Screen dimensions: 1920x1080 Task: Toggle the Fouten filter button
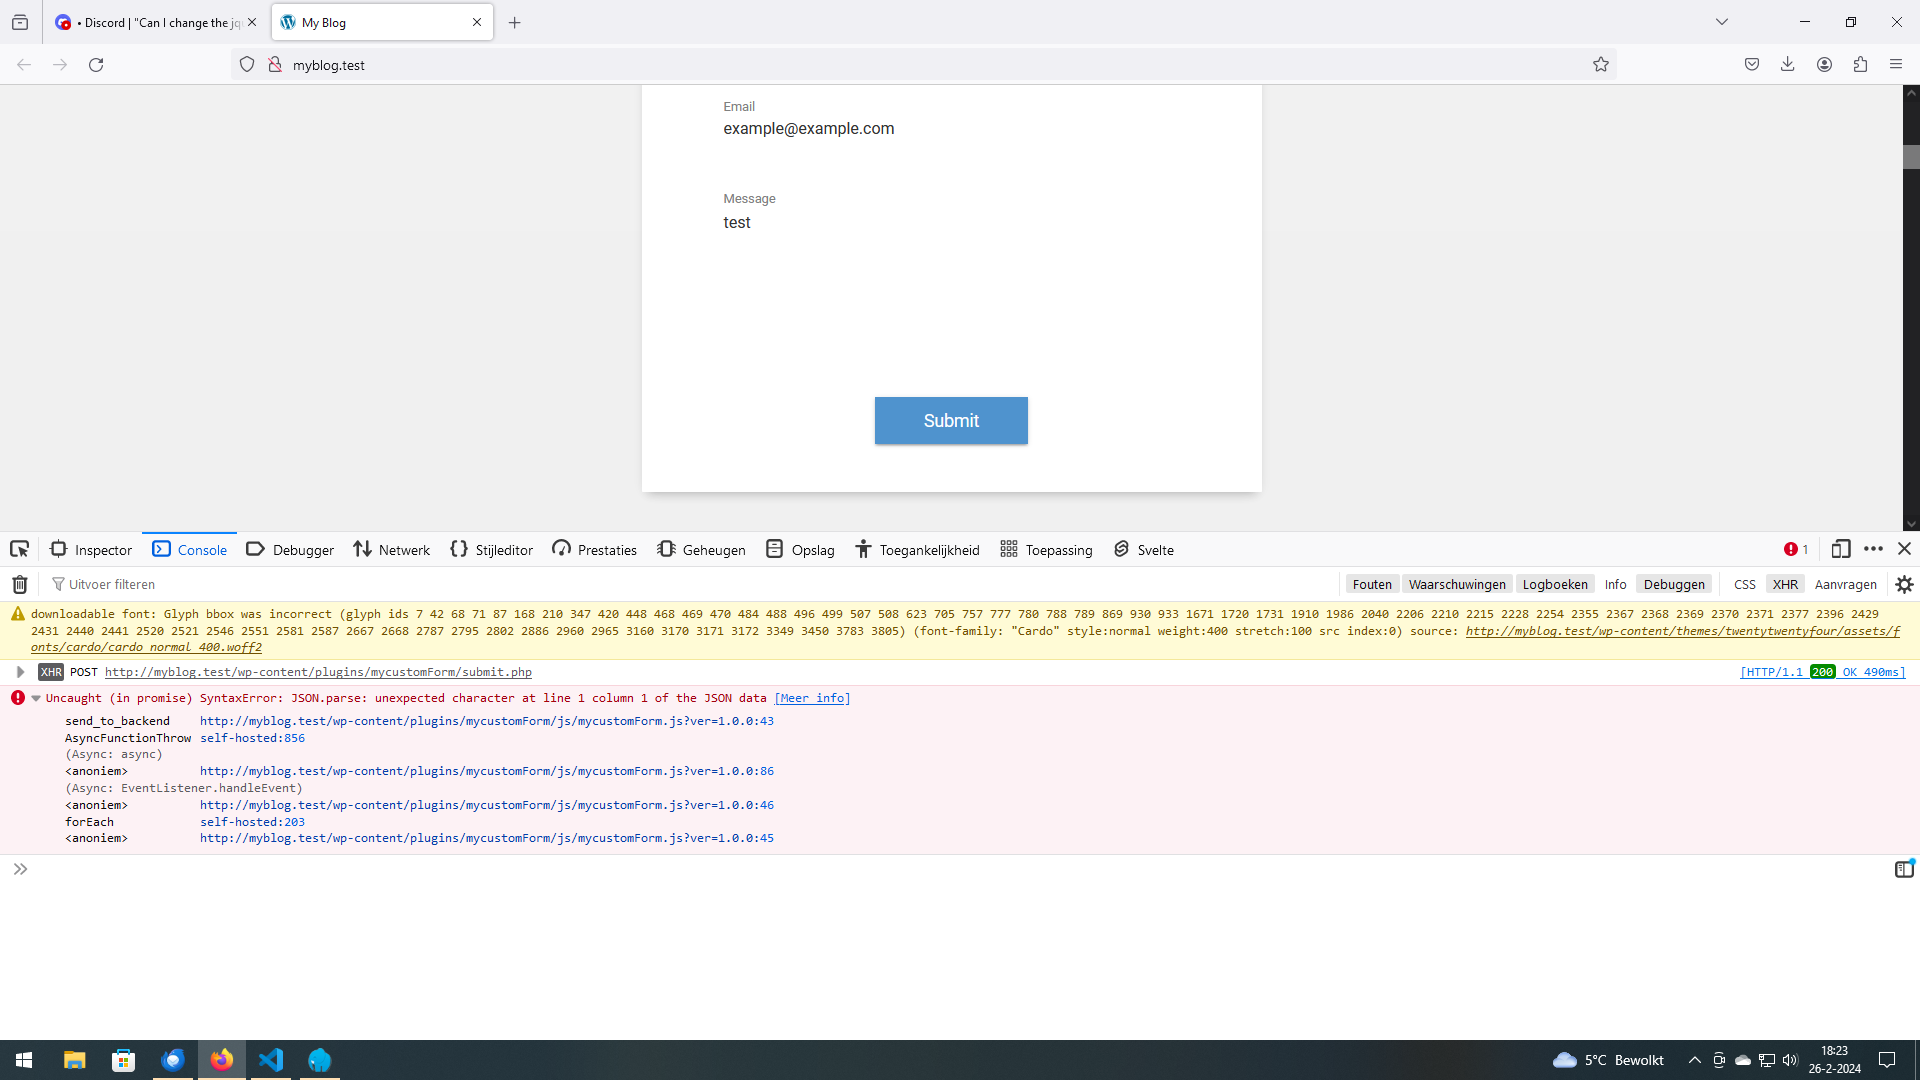point(1371,585)
